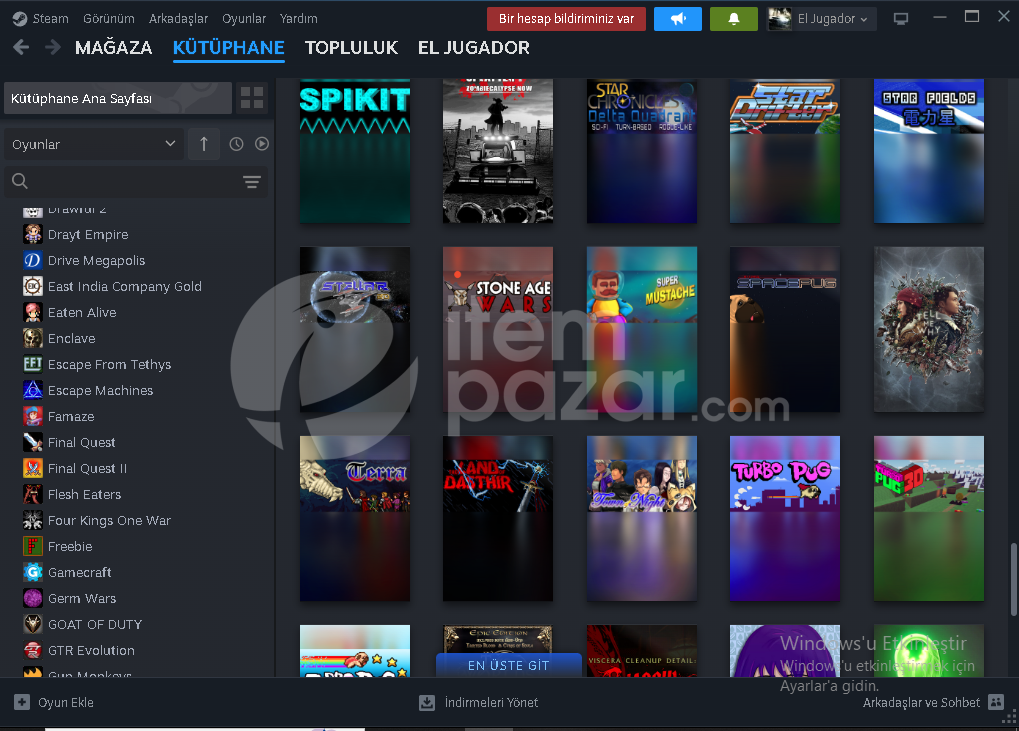Open Arkadaşlar ve Sohbet
Viewport: 1019px width, 731px height.
(x=922, y=702)
